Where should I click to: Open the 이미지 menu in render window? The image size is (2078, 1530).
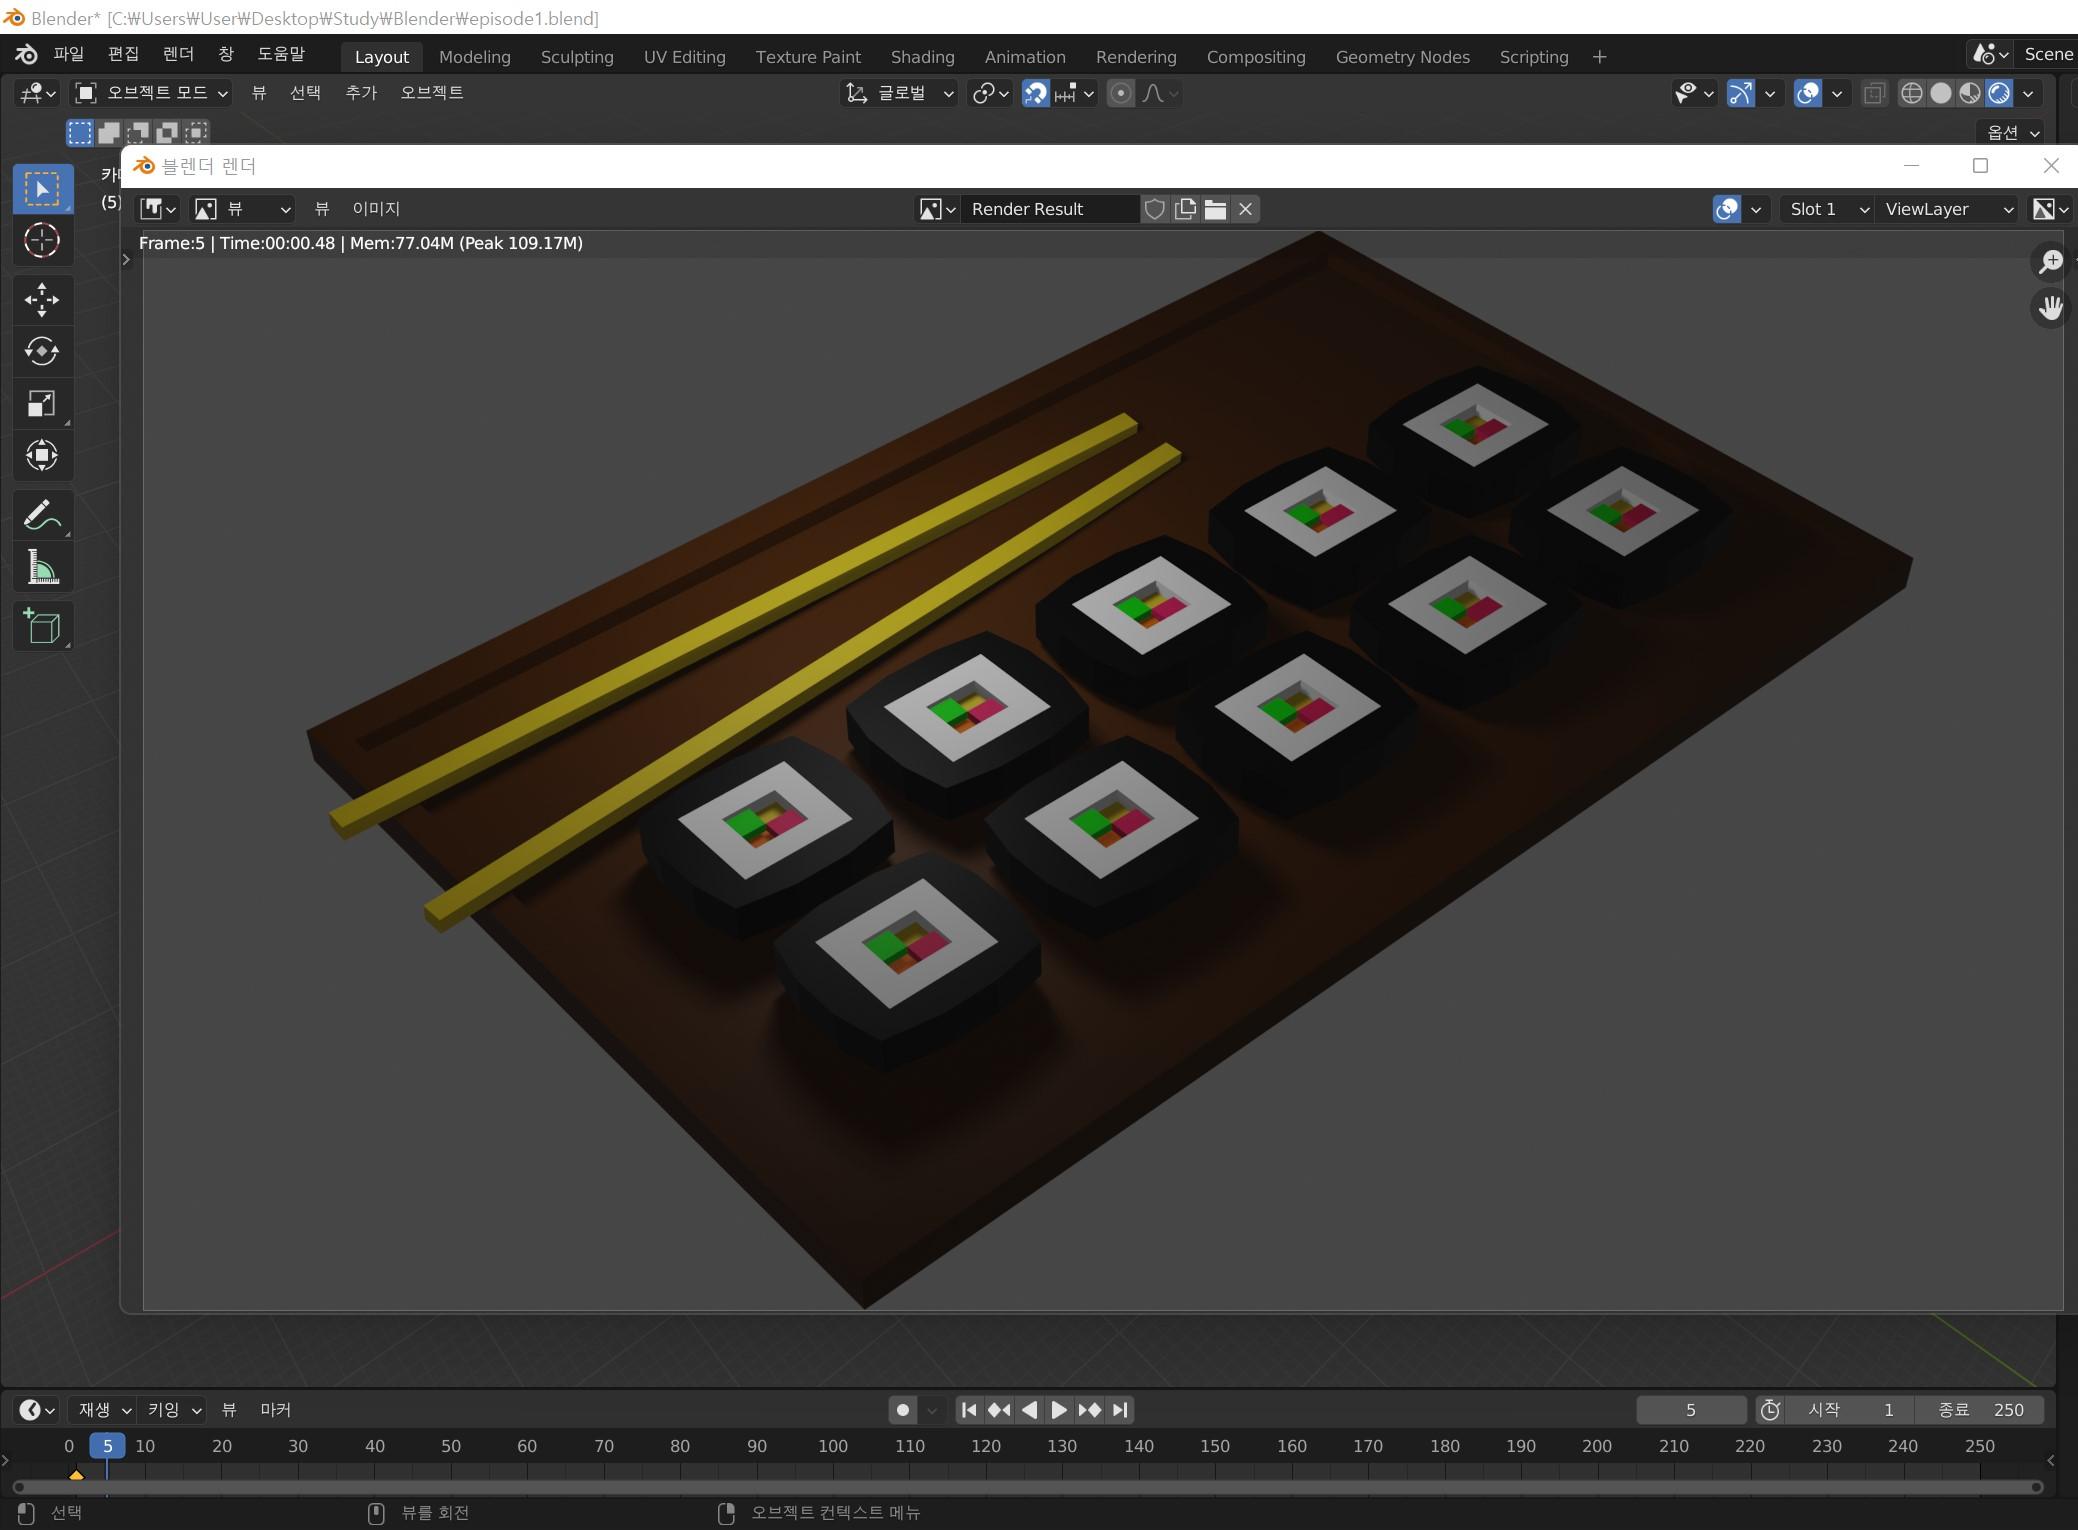[x=376, y=209]
